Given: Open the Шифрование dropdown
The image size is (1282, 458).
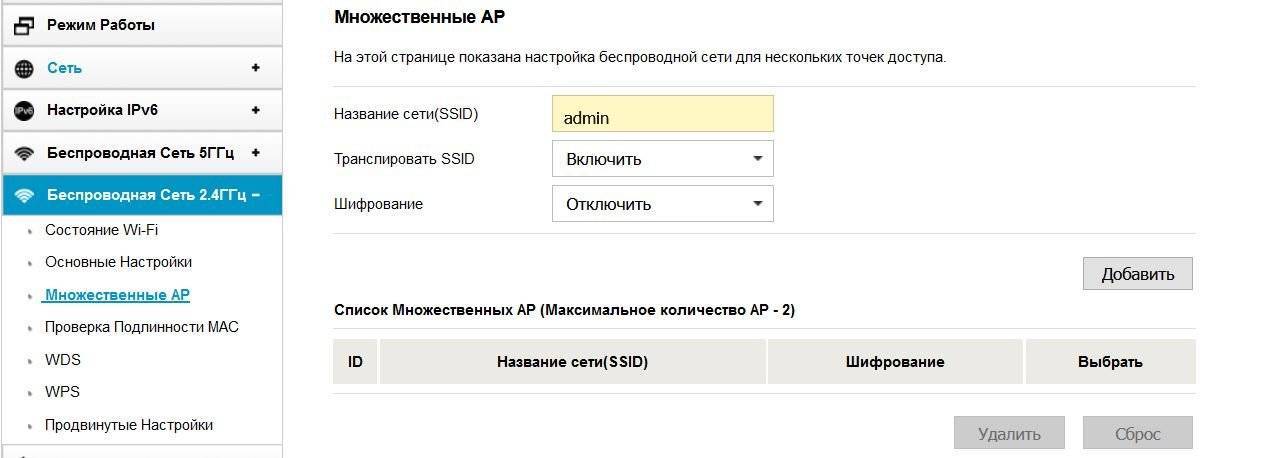Looking at the screenshot, I should 662,204.
